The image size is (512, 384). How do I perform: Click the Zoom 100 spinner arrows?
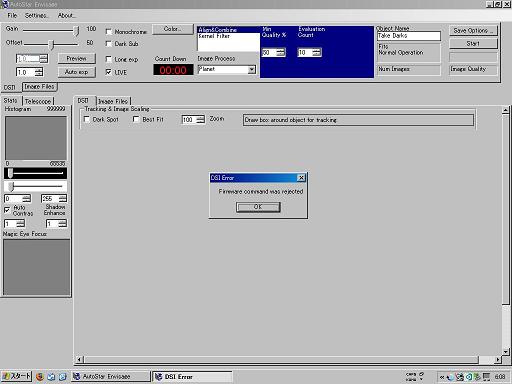point(200,119)
